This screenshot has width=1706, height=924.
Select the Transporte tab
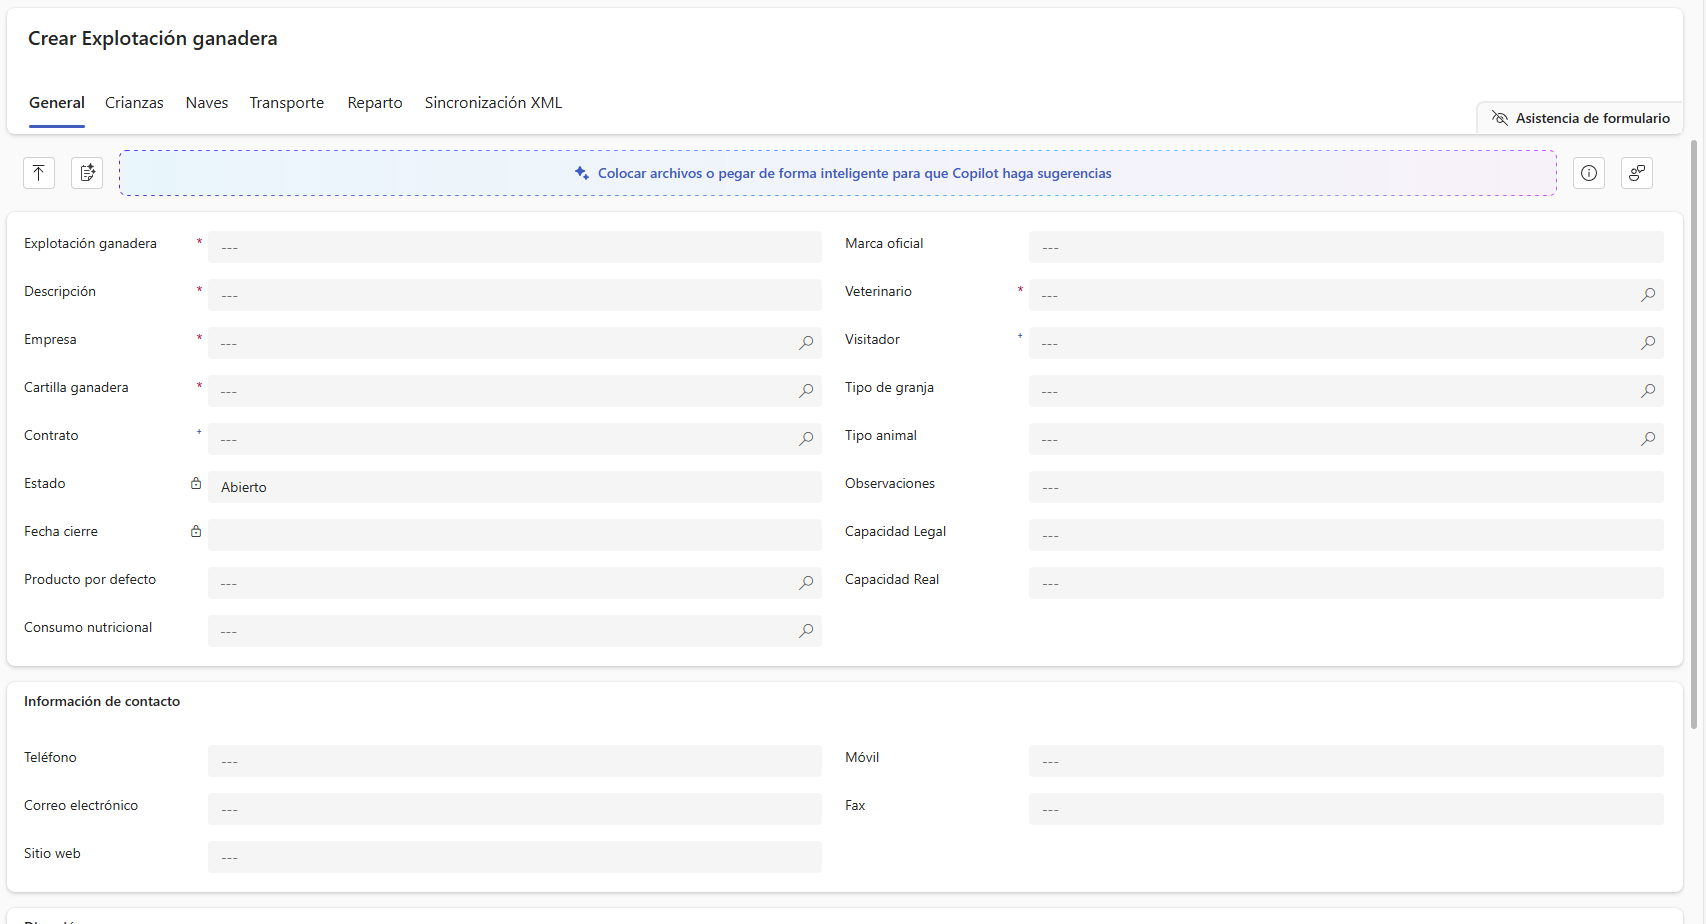click(x=286, y=103)
